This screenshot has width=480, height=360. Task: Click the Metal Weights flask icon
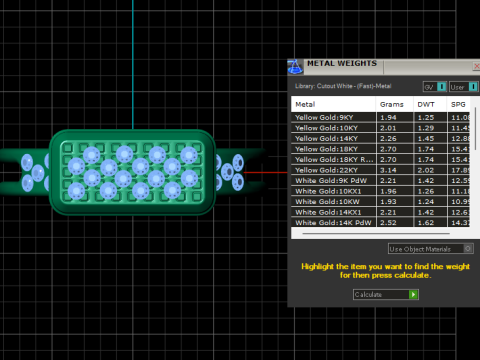pos(295,67)
